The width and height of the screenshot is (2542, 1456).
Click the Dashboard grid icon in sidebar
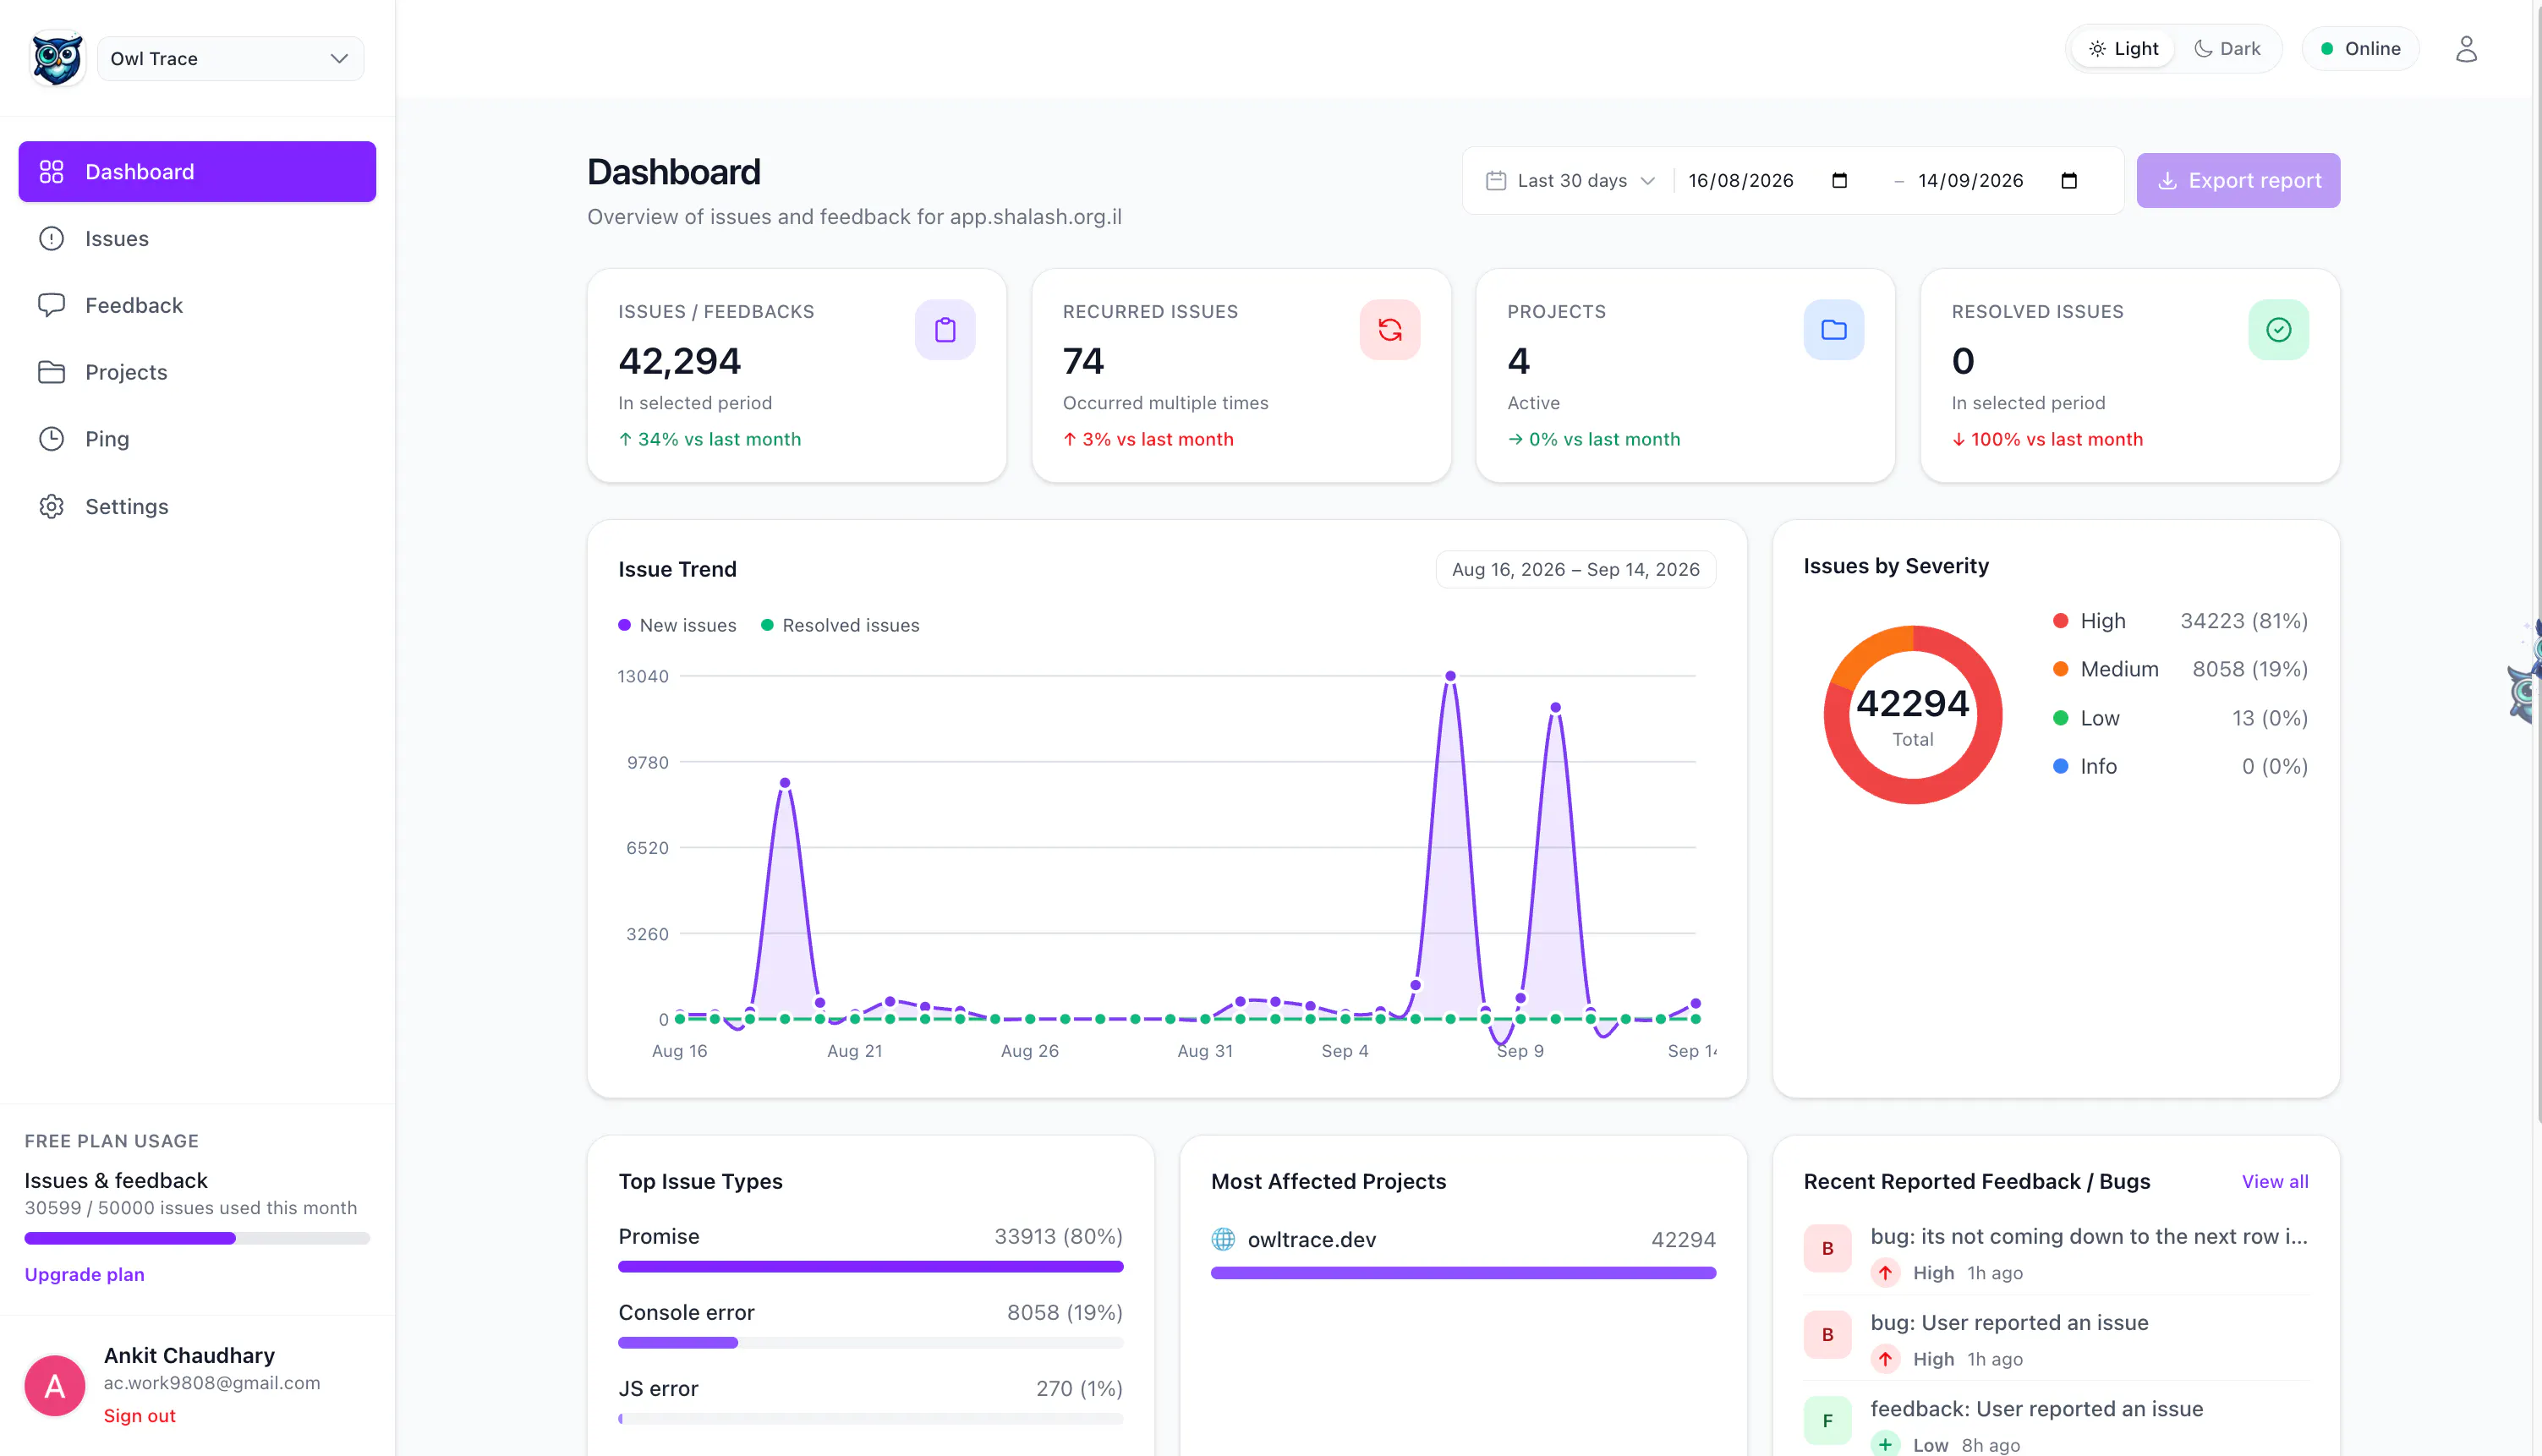coord(51,172)
